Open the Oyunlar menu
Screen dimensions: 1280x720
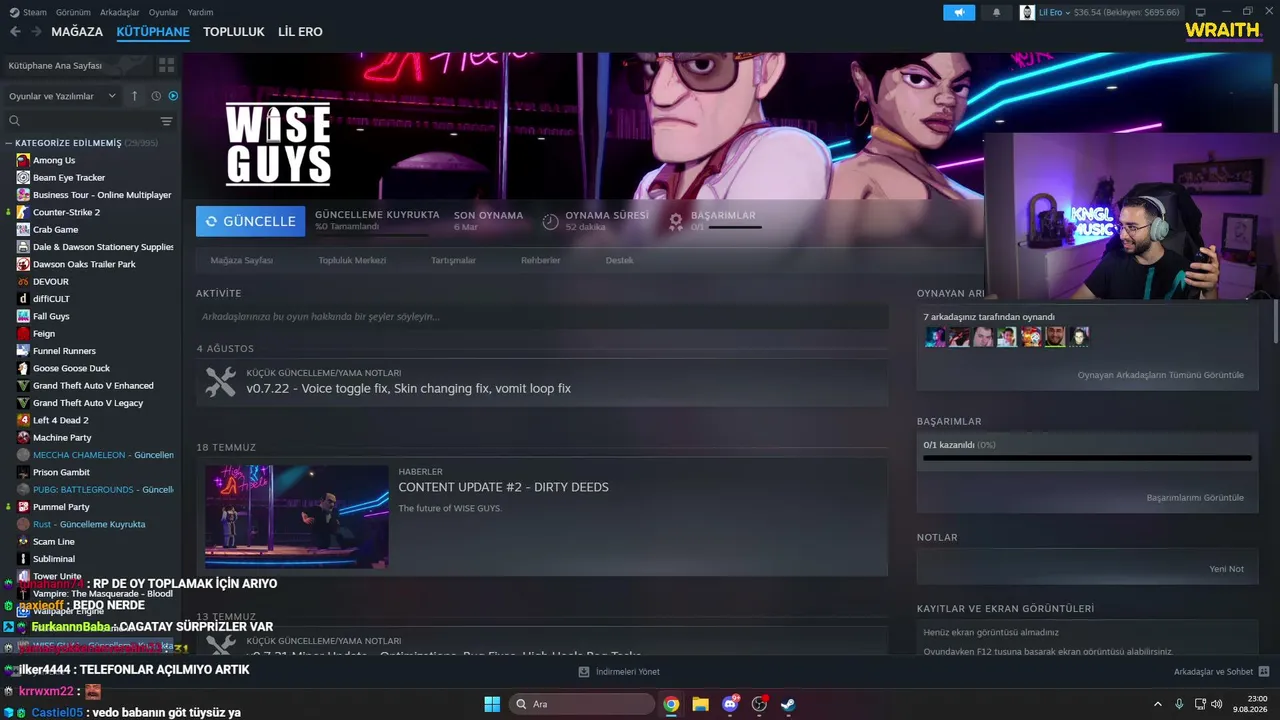(x=163, y=13)
